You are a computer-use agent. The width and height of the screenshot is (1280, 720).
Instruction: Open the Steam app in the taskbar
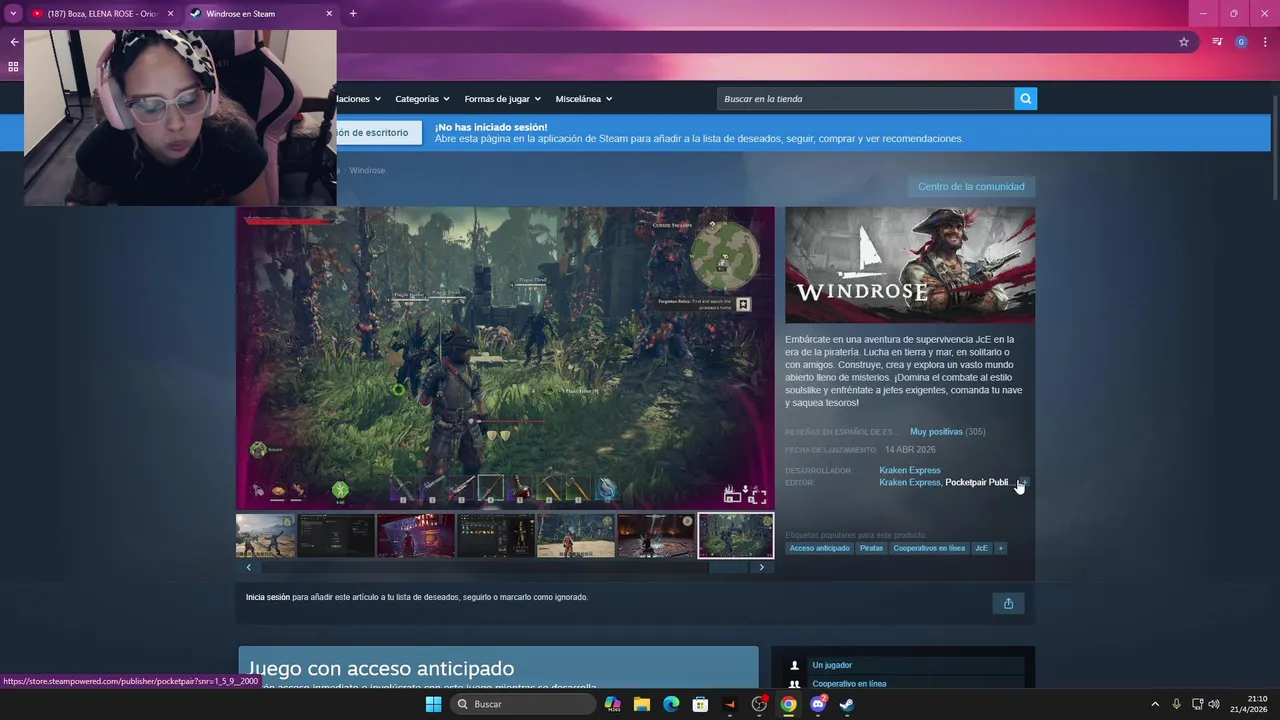[847, 704]
